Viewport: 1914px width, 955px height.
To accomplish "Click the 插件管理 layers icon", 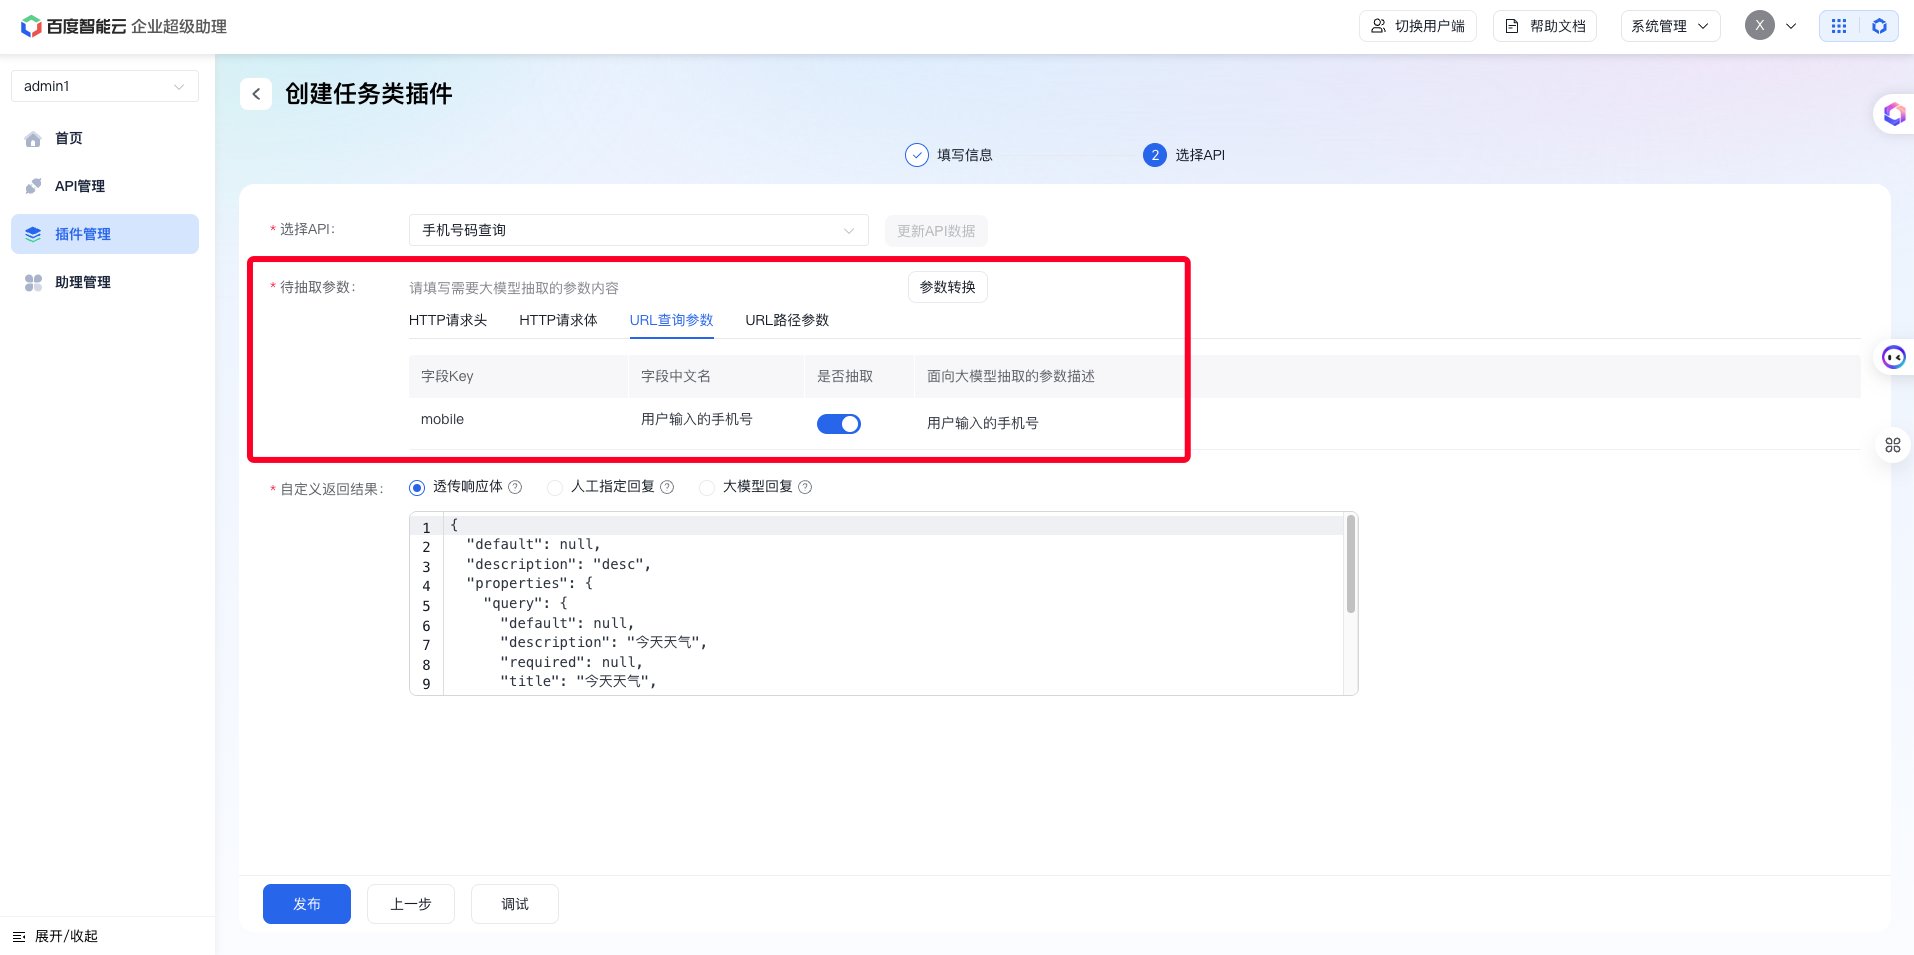I will click(x=33, y=234).
